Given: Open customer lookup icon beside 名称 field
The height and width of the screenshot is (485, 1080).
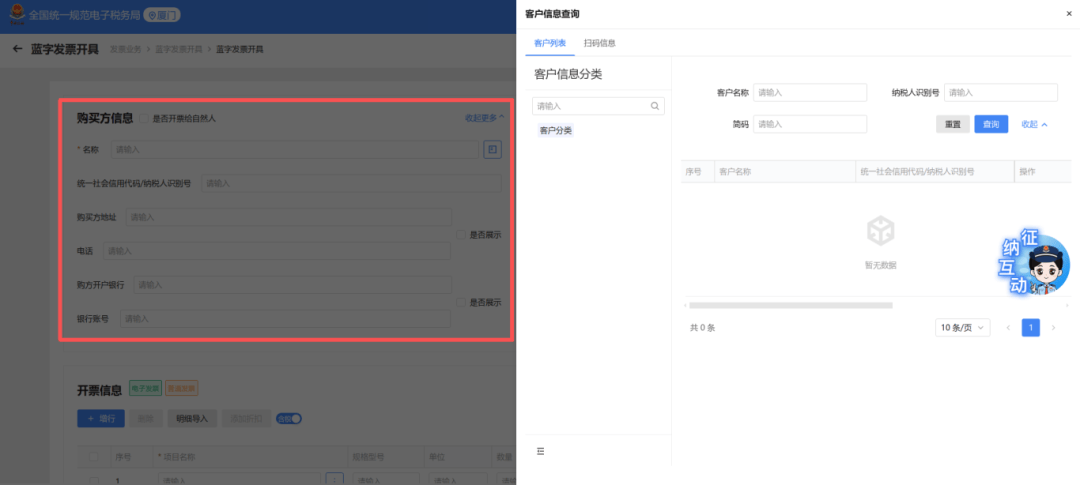Looking at the screenshot, I should [x=492, y=149].
